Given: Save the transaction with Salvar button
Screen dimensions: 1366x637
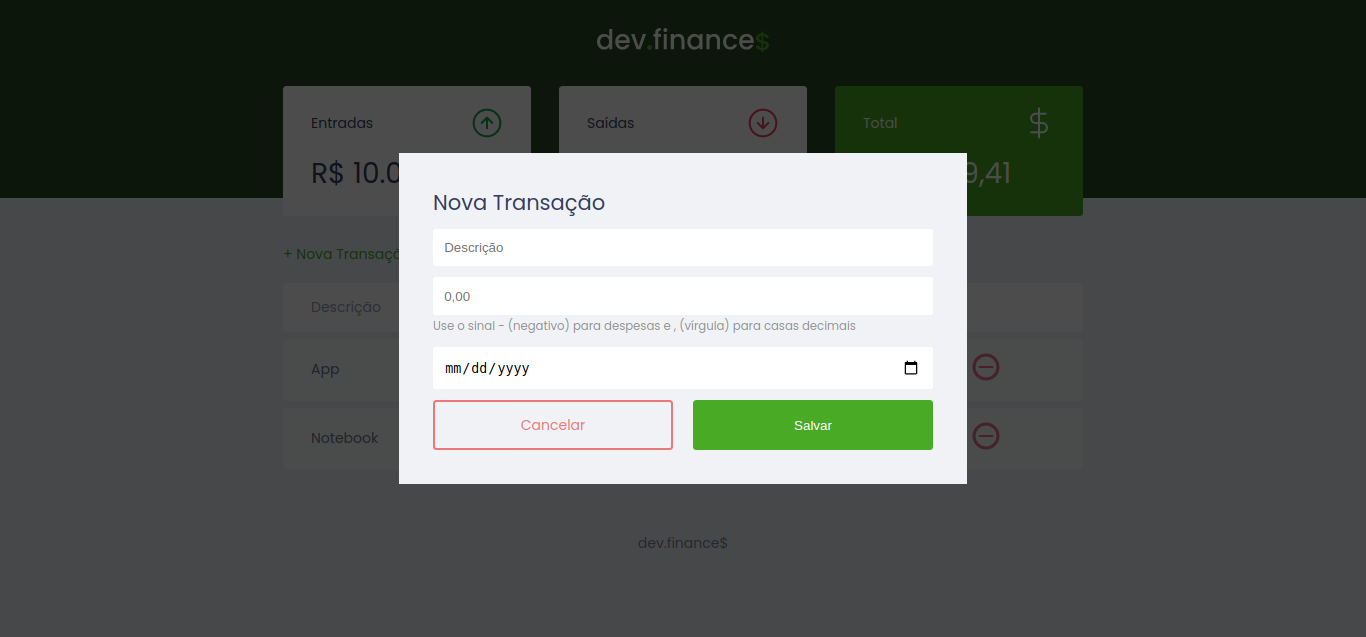Looking at the screenshot, I should pos(813,425).
